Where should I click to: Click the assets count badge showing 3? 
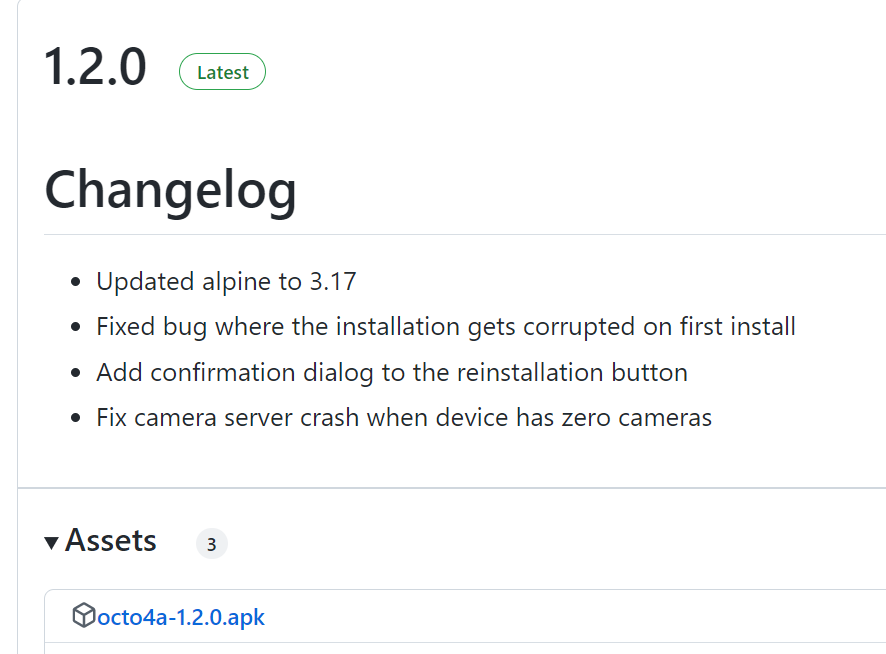[x=212, y=544]
